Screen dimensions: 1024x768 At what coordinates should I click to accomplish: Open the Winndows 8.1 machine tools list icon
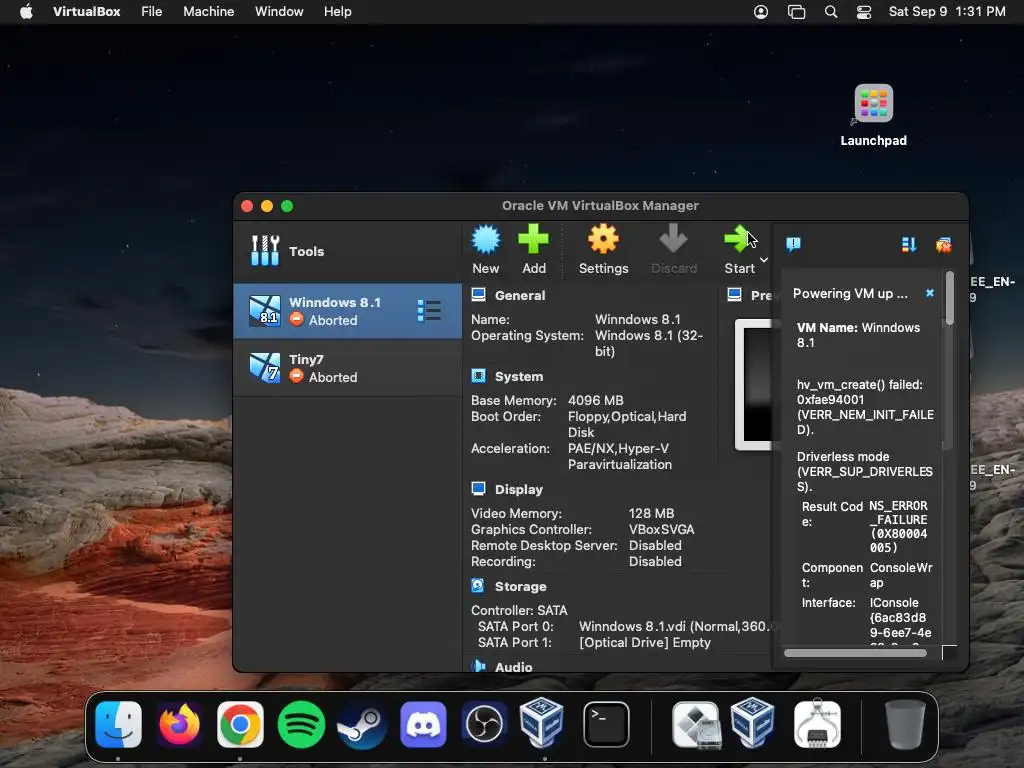pos(429,311)
